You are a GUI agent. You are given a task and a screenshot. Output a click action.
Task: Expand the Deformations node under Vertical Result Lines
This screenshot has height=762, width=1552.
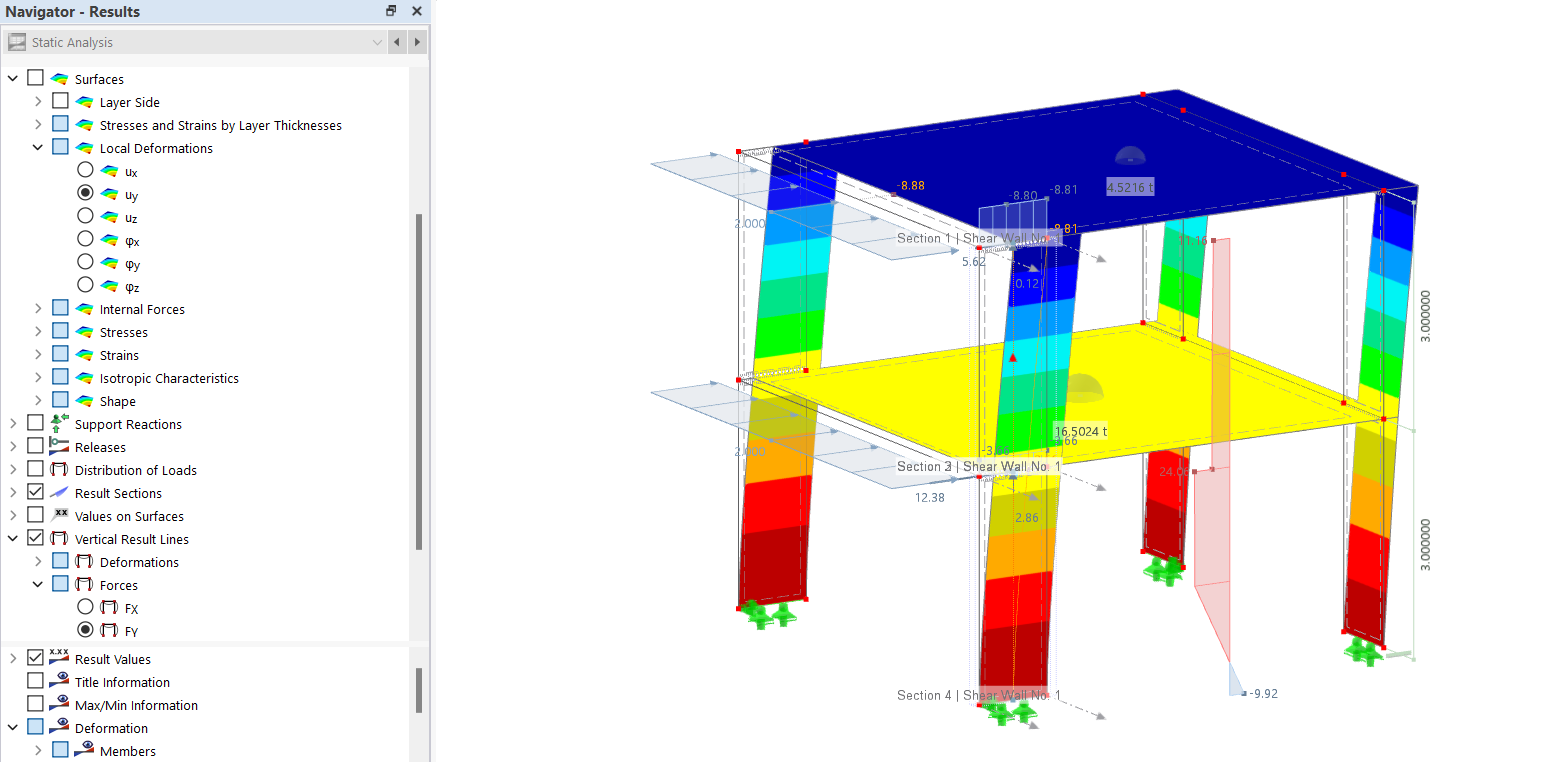point(37,561)
